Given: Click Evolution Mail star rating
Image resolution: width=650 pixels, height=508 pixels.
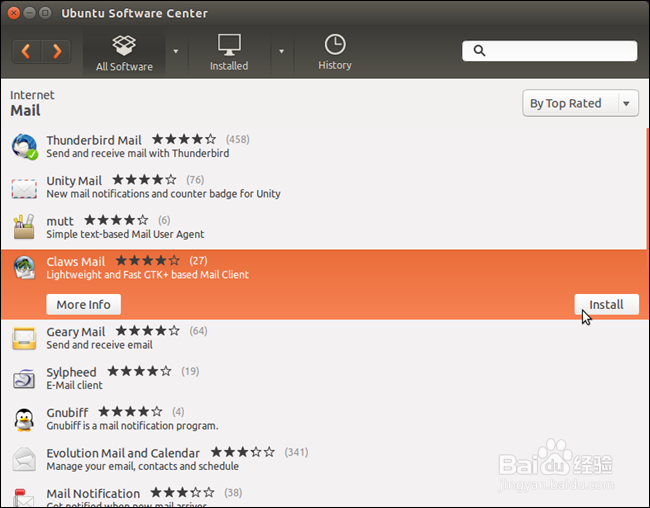Looking at the screenshot, I should tap(243, 452).
